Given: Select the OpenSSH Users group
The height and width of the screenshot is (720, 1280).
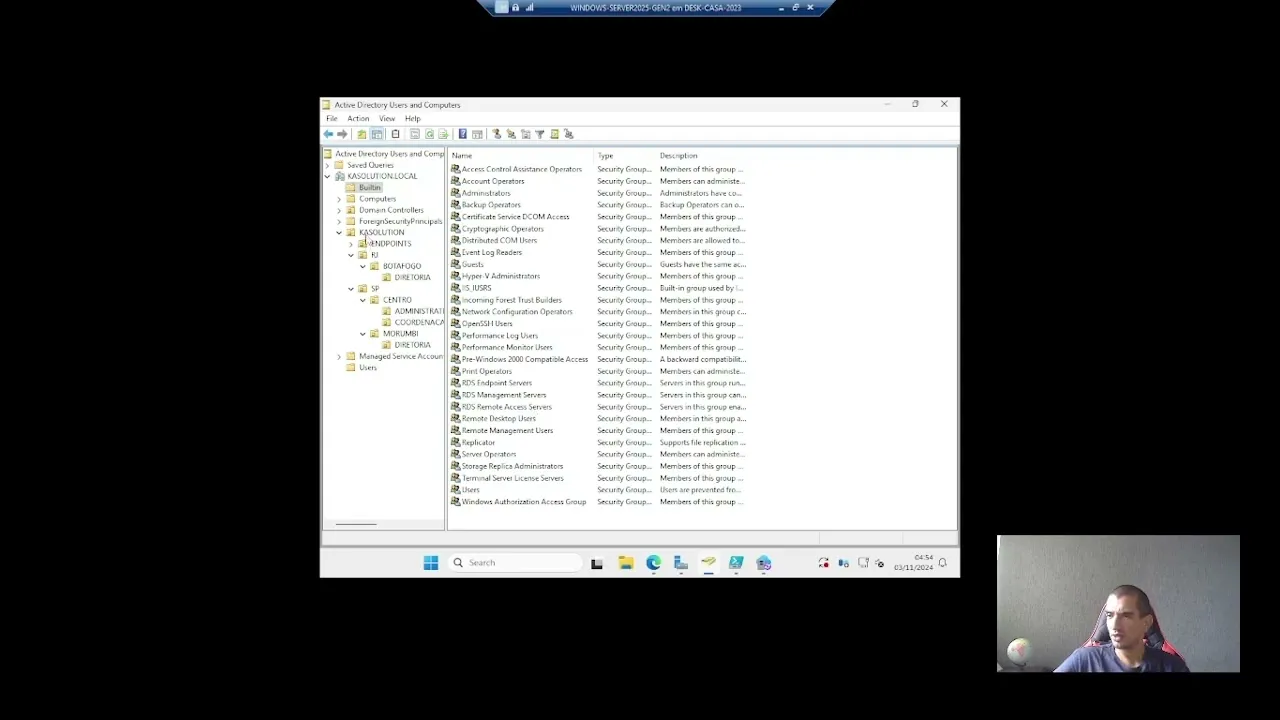Looking at the screenshot, I should tap(487, 324).
